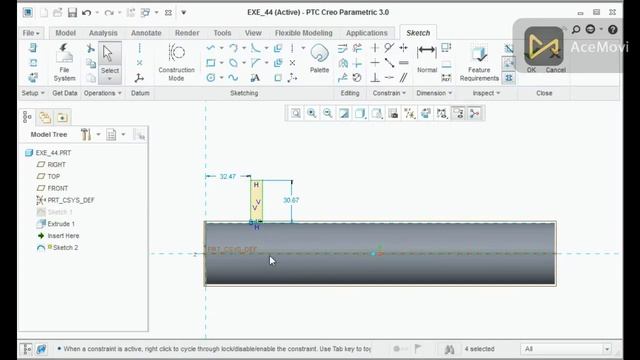Apply the Parallel constraint
640x360 pixels.
click(x=403, y=78)
